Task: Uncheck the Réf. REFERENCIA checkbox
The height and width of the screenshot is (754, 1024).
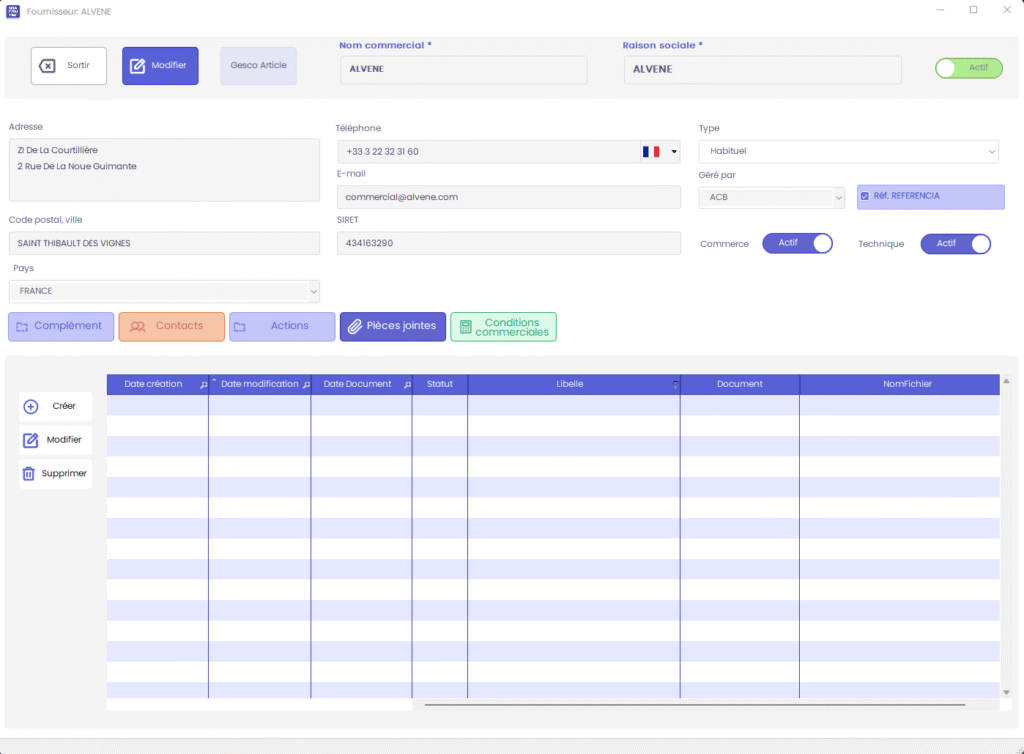Action: [865, 197]
